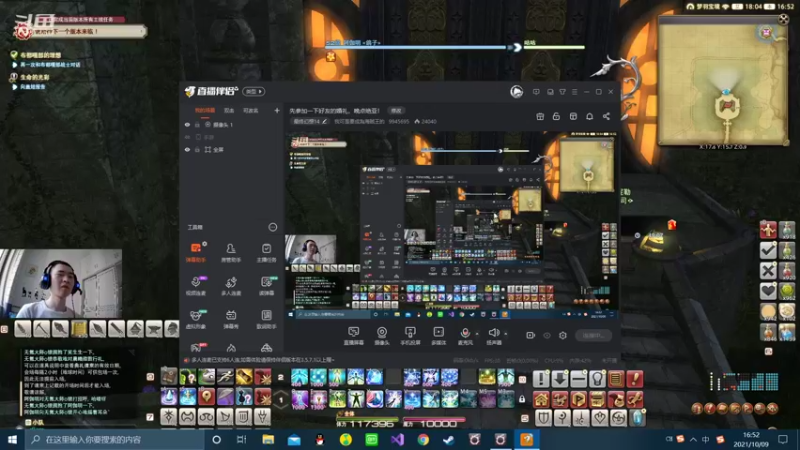The width and height of the screenshot is (800, 450).
Task: Open Steam from taskbar
Action: tap(449, 439)
